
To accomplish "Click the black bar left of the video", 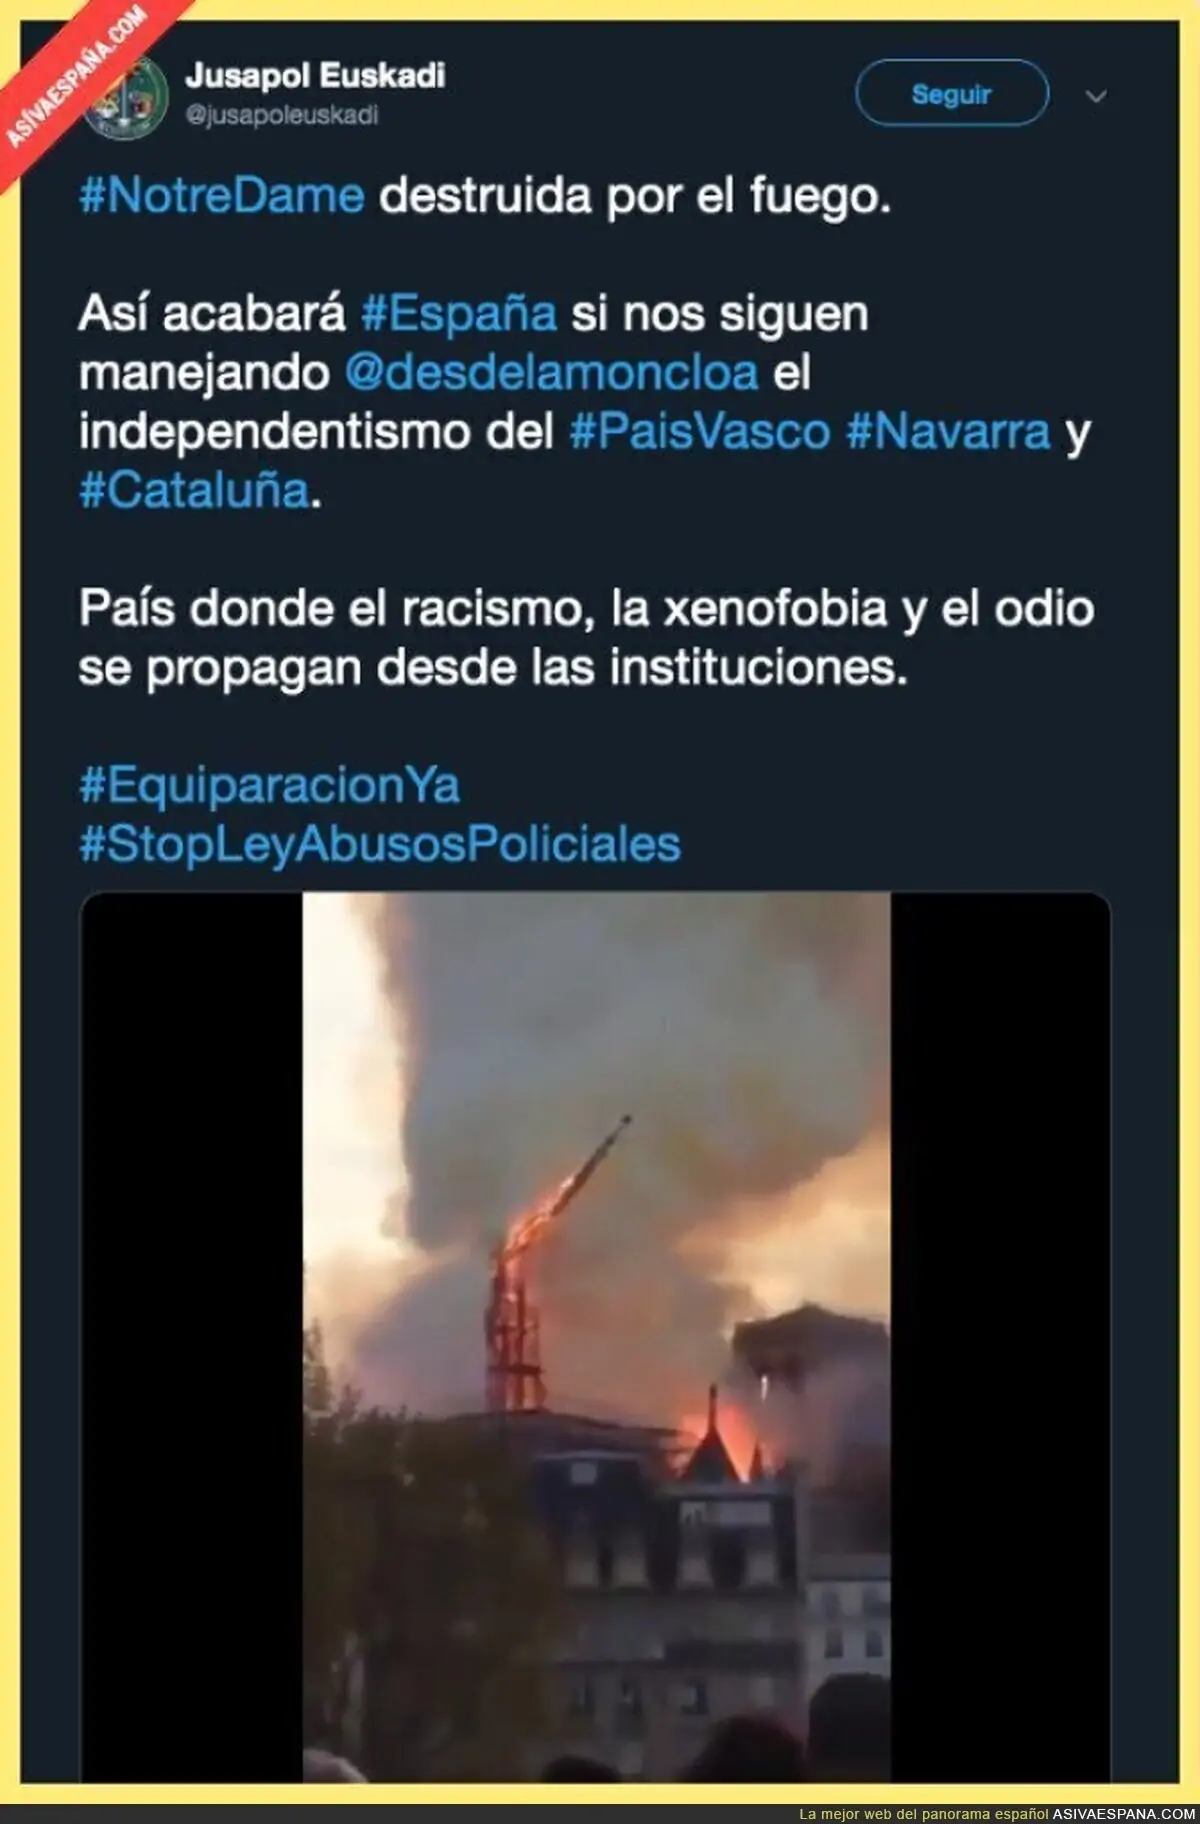I will click(x=192, y=1237).
